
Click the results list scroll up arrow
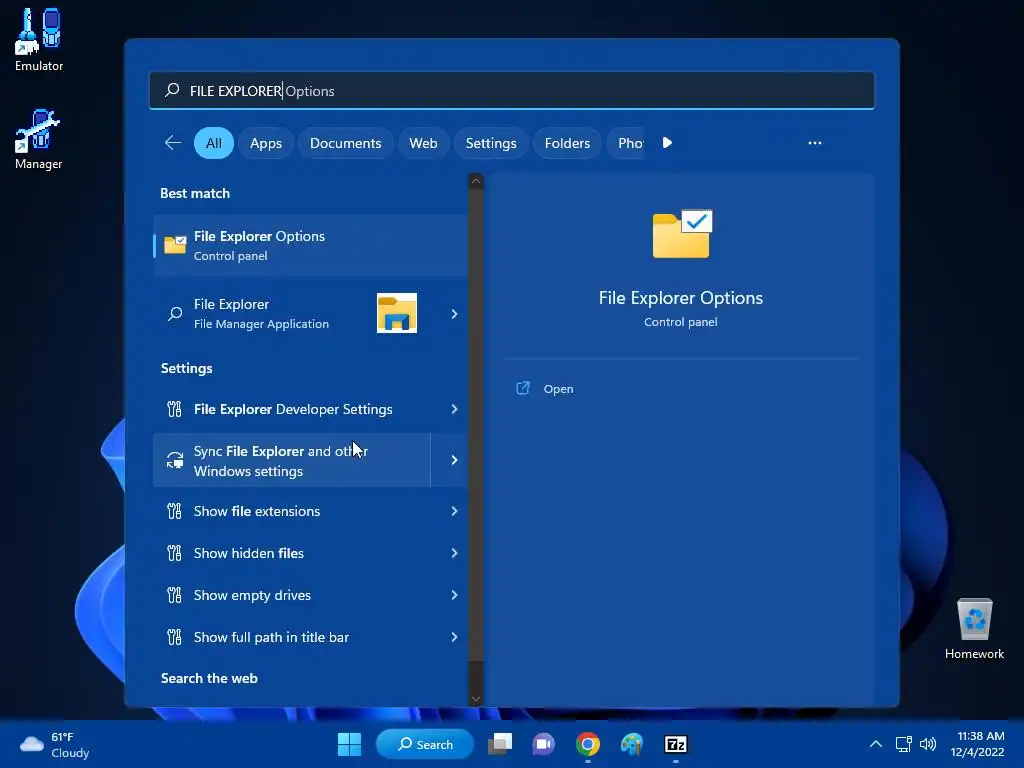pos(476,181)
